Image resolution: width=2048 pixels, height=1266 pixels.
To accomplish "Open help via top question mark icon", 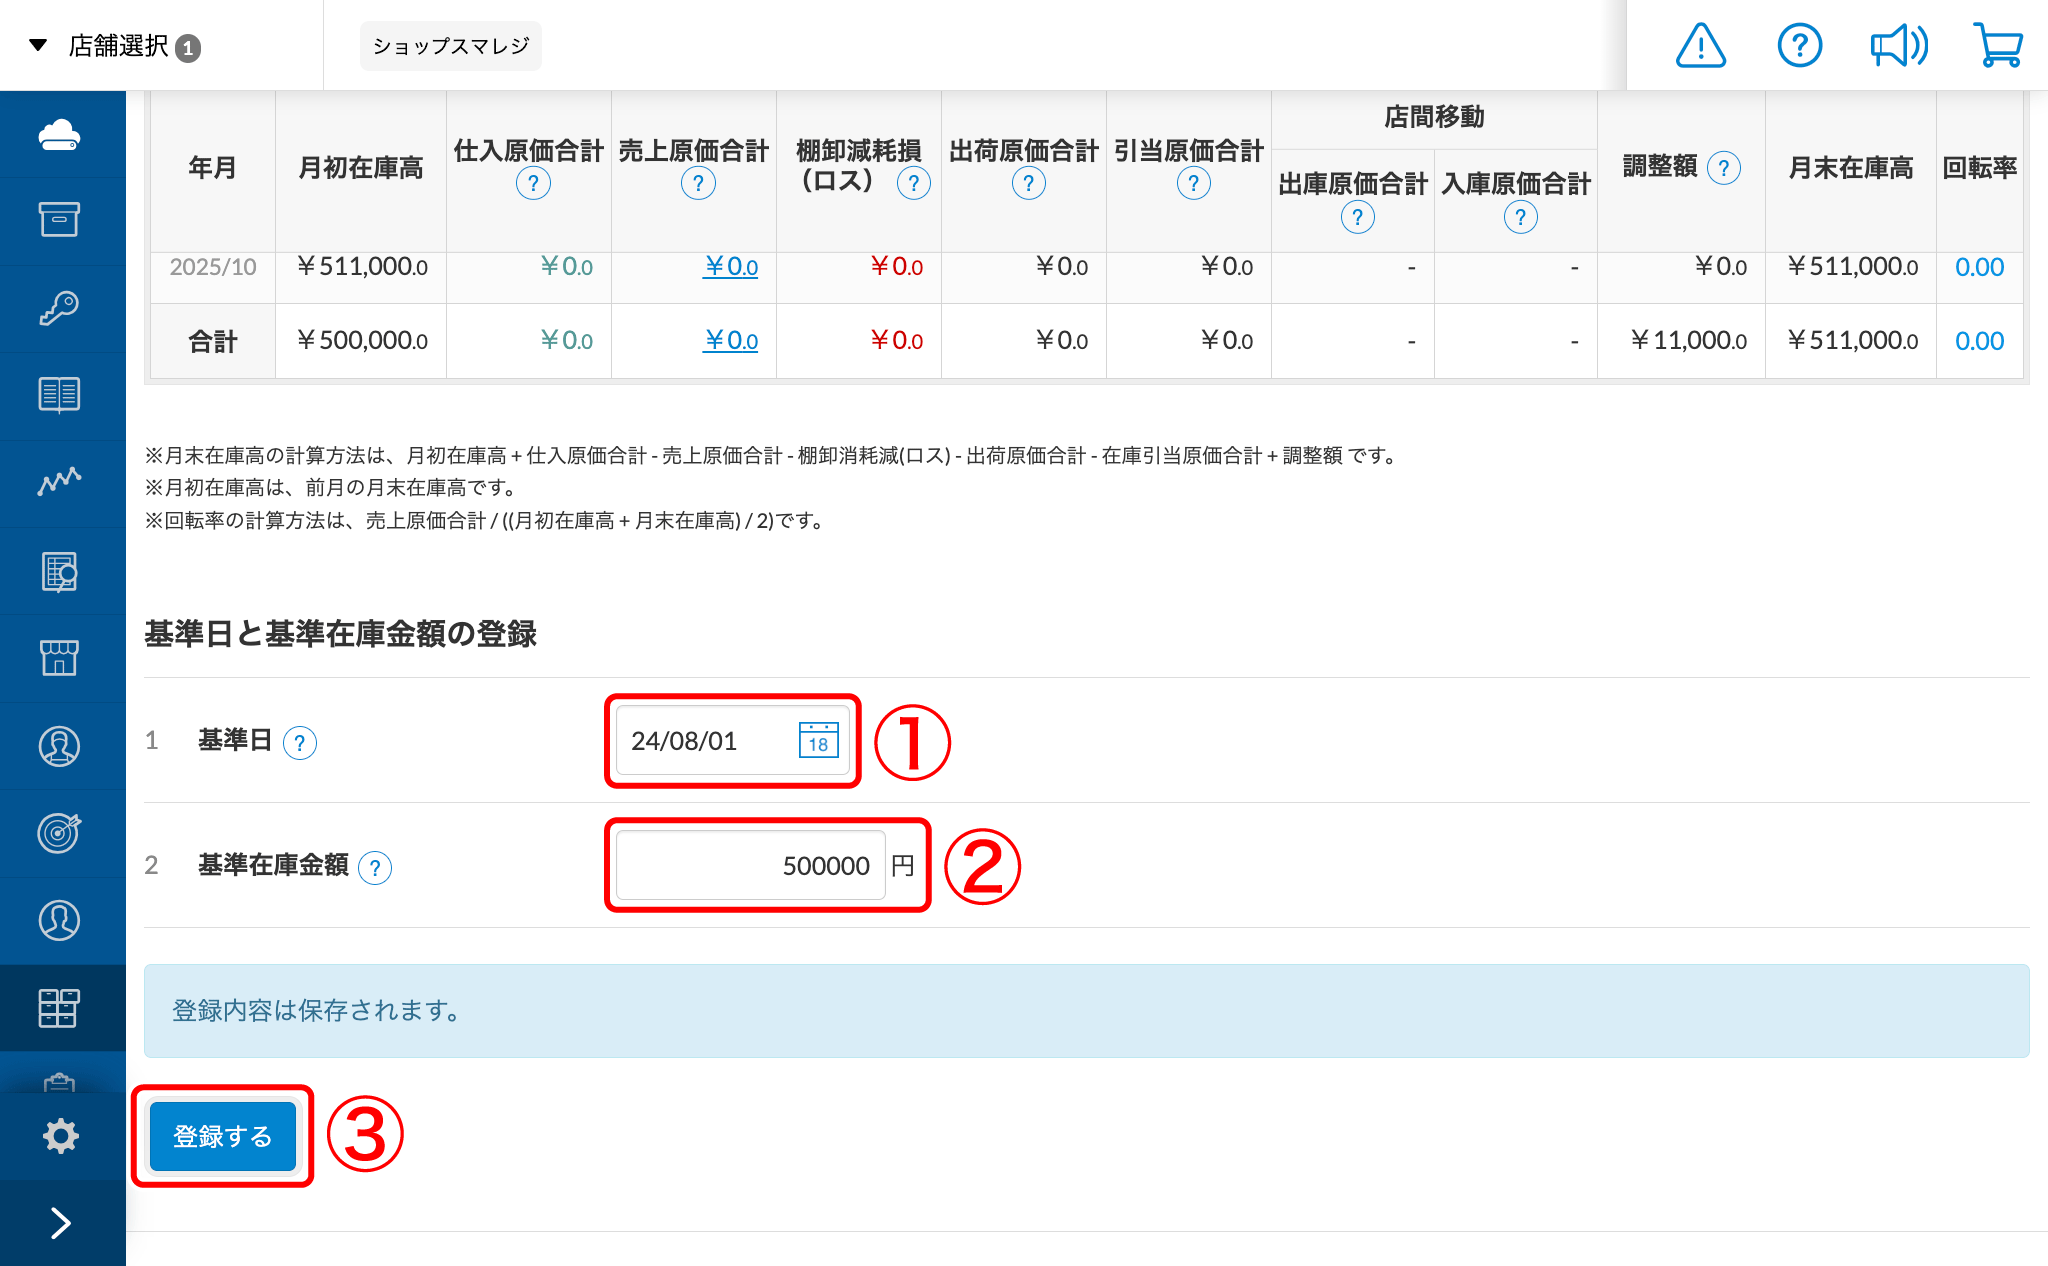I will point(1799,46).
